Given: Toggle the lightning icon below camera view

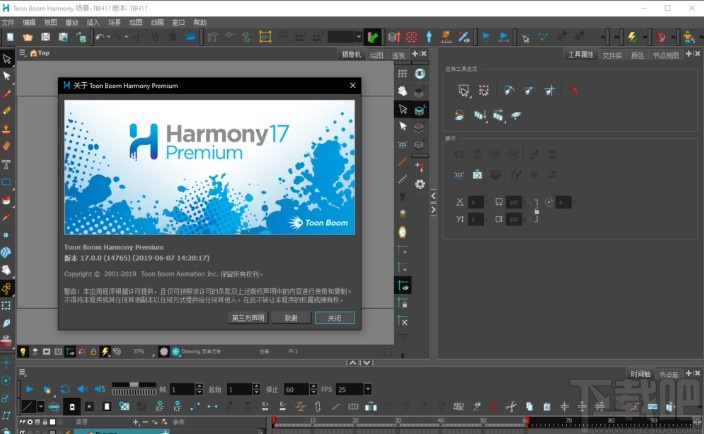Looking at the screenshot, I should 105,352.
